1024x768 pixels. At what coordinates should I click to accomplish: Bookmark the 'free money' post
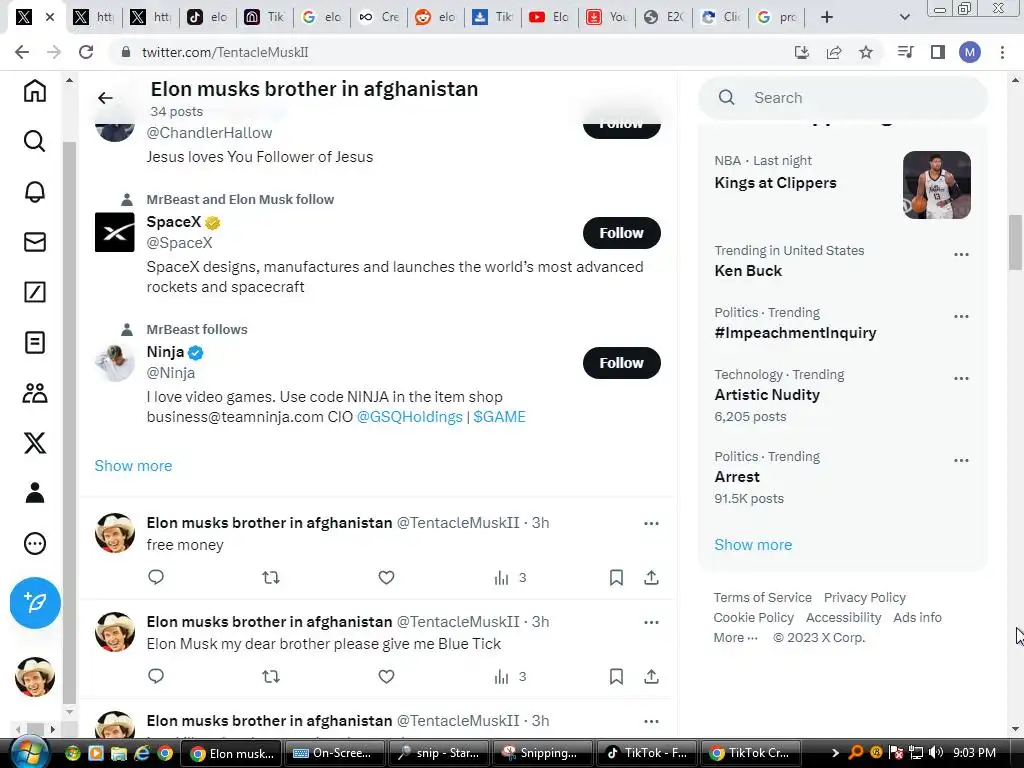[x=616, y=577]
